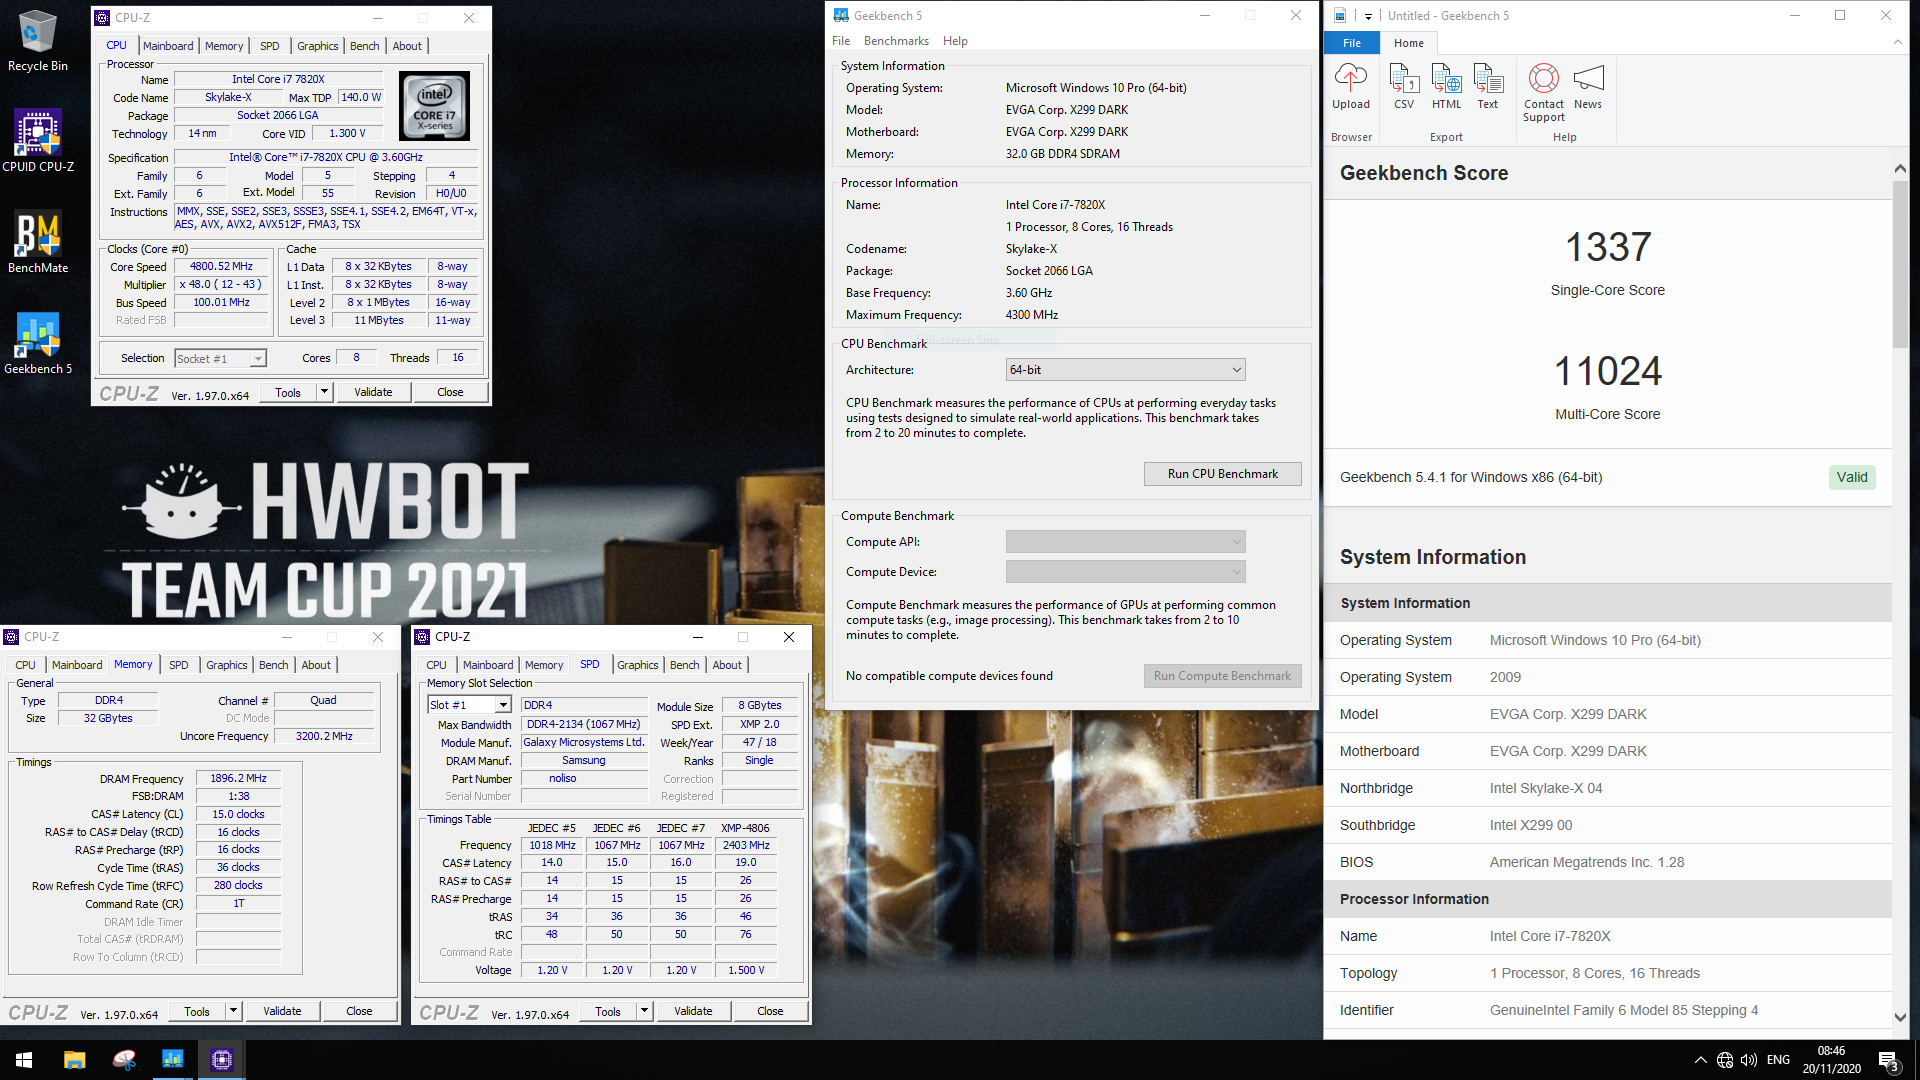Click the 1337 Single-Core Score value

point(1607,247)
